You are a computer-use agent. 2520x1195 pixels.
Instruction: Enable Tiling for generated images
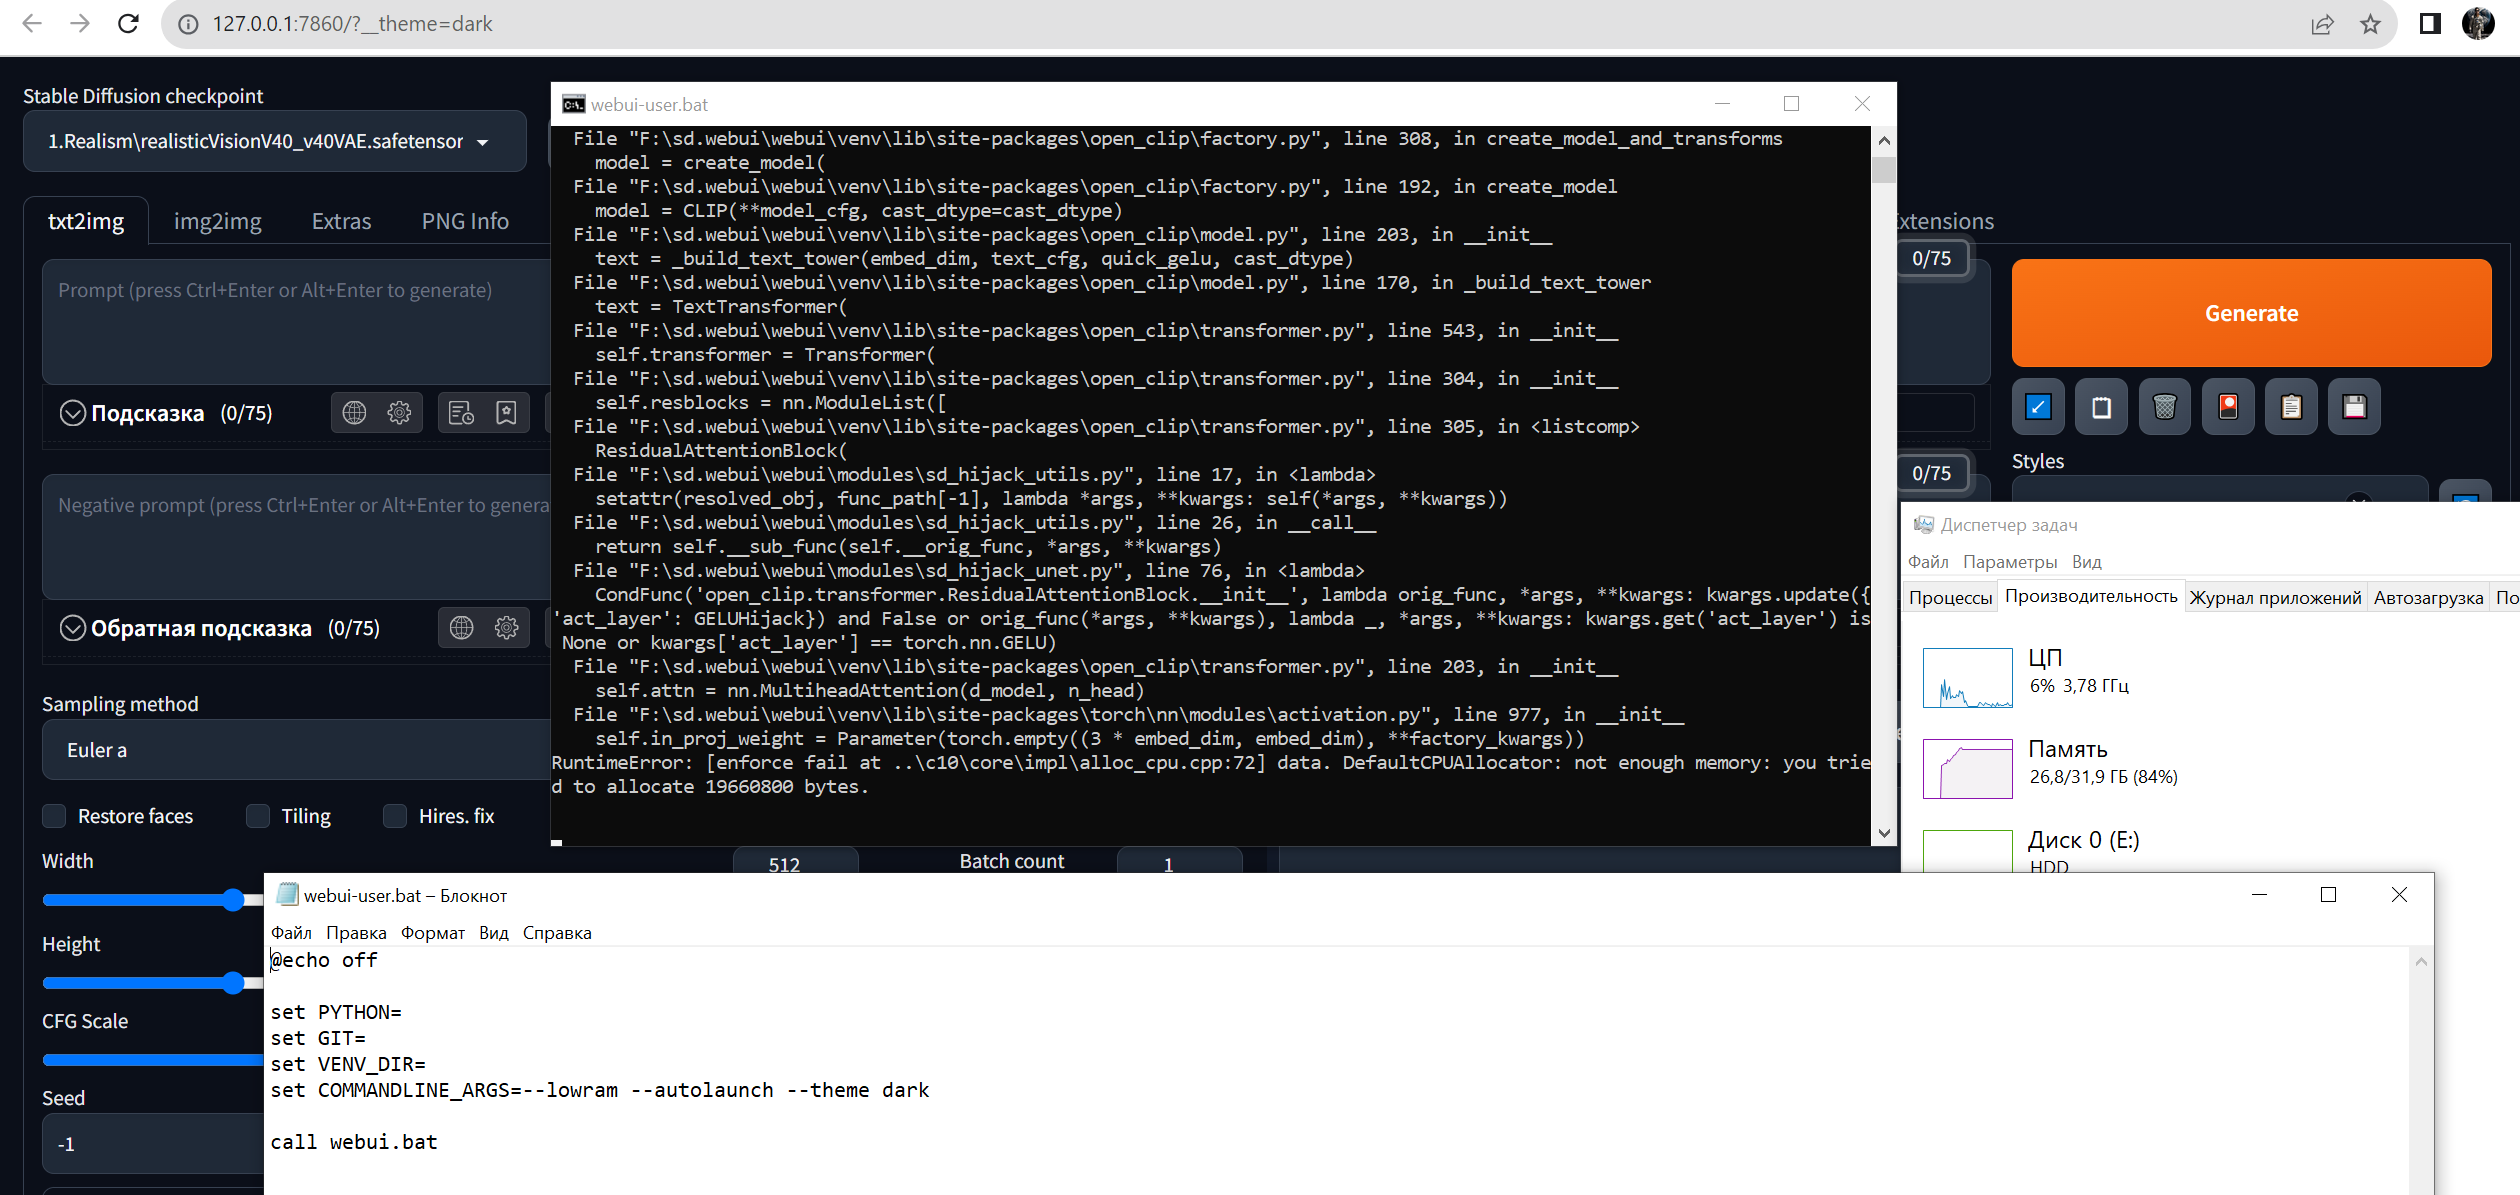tap(257, 816)
